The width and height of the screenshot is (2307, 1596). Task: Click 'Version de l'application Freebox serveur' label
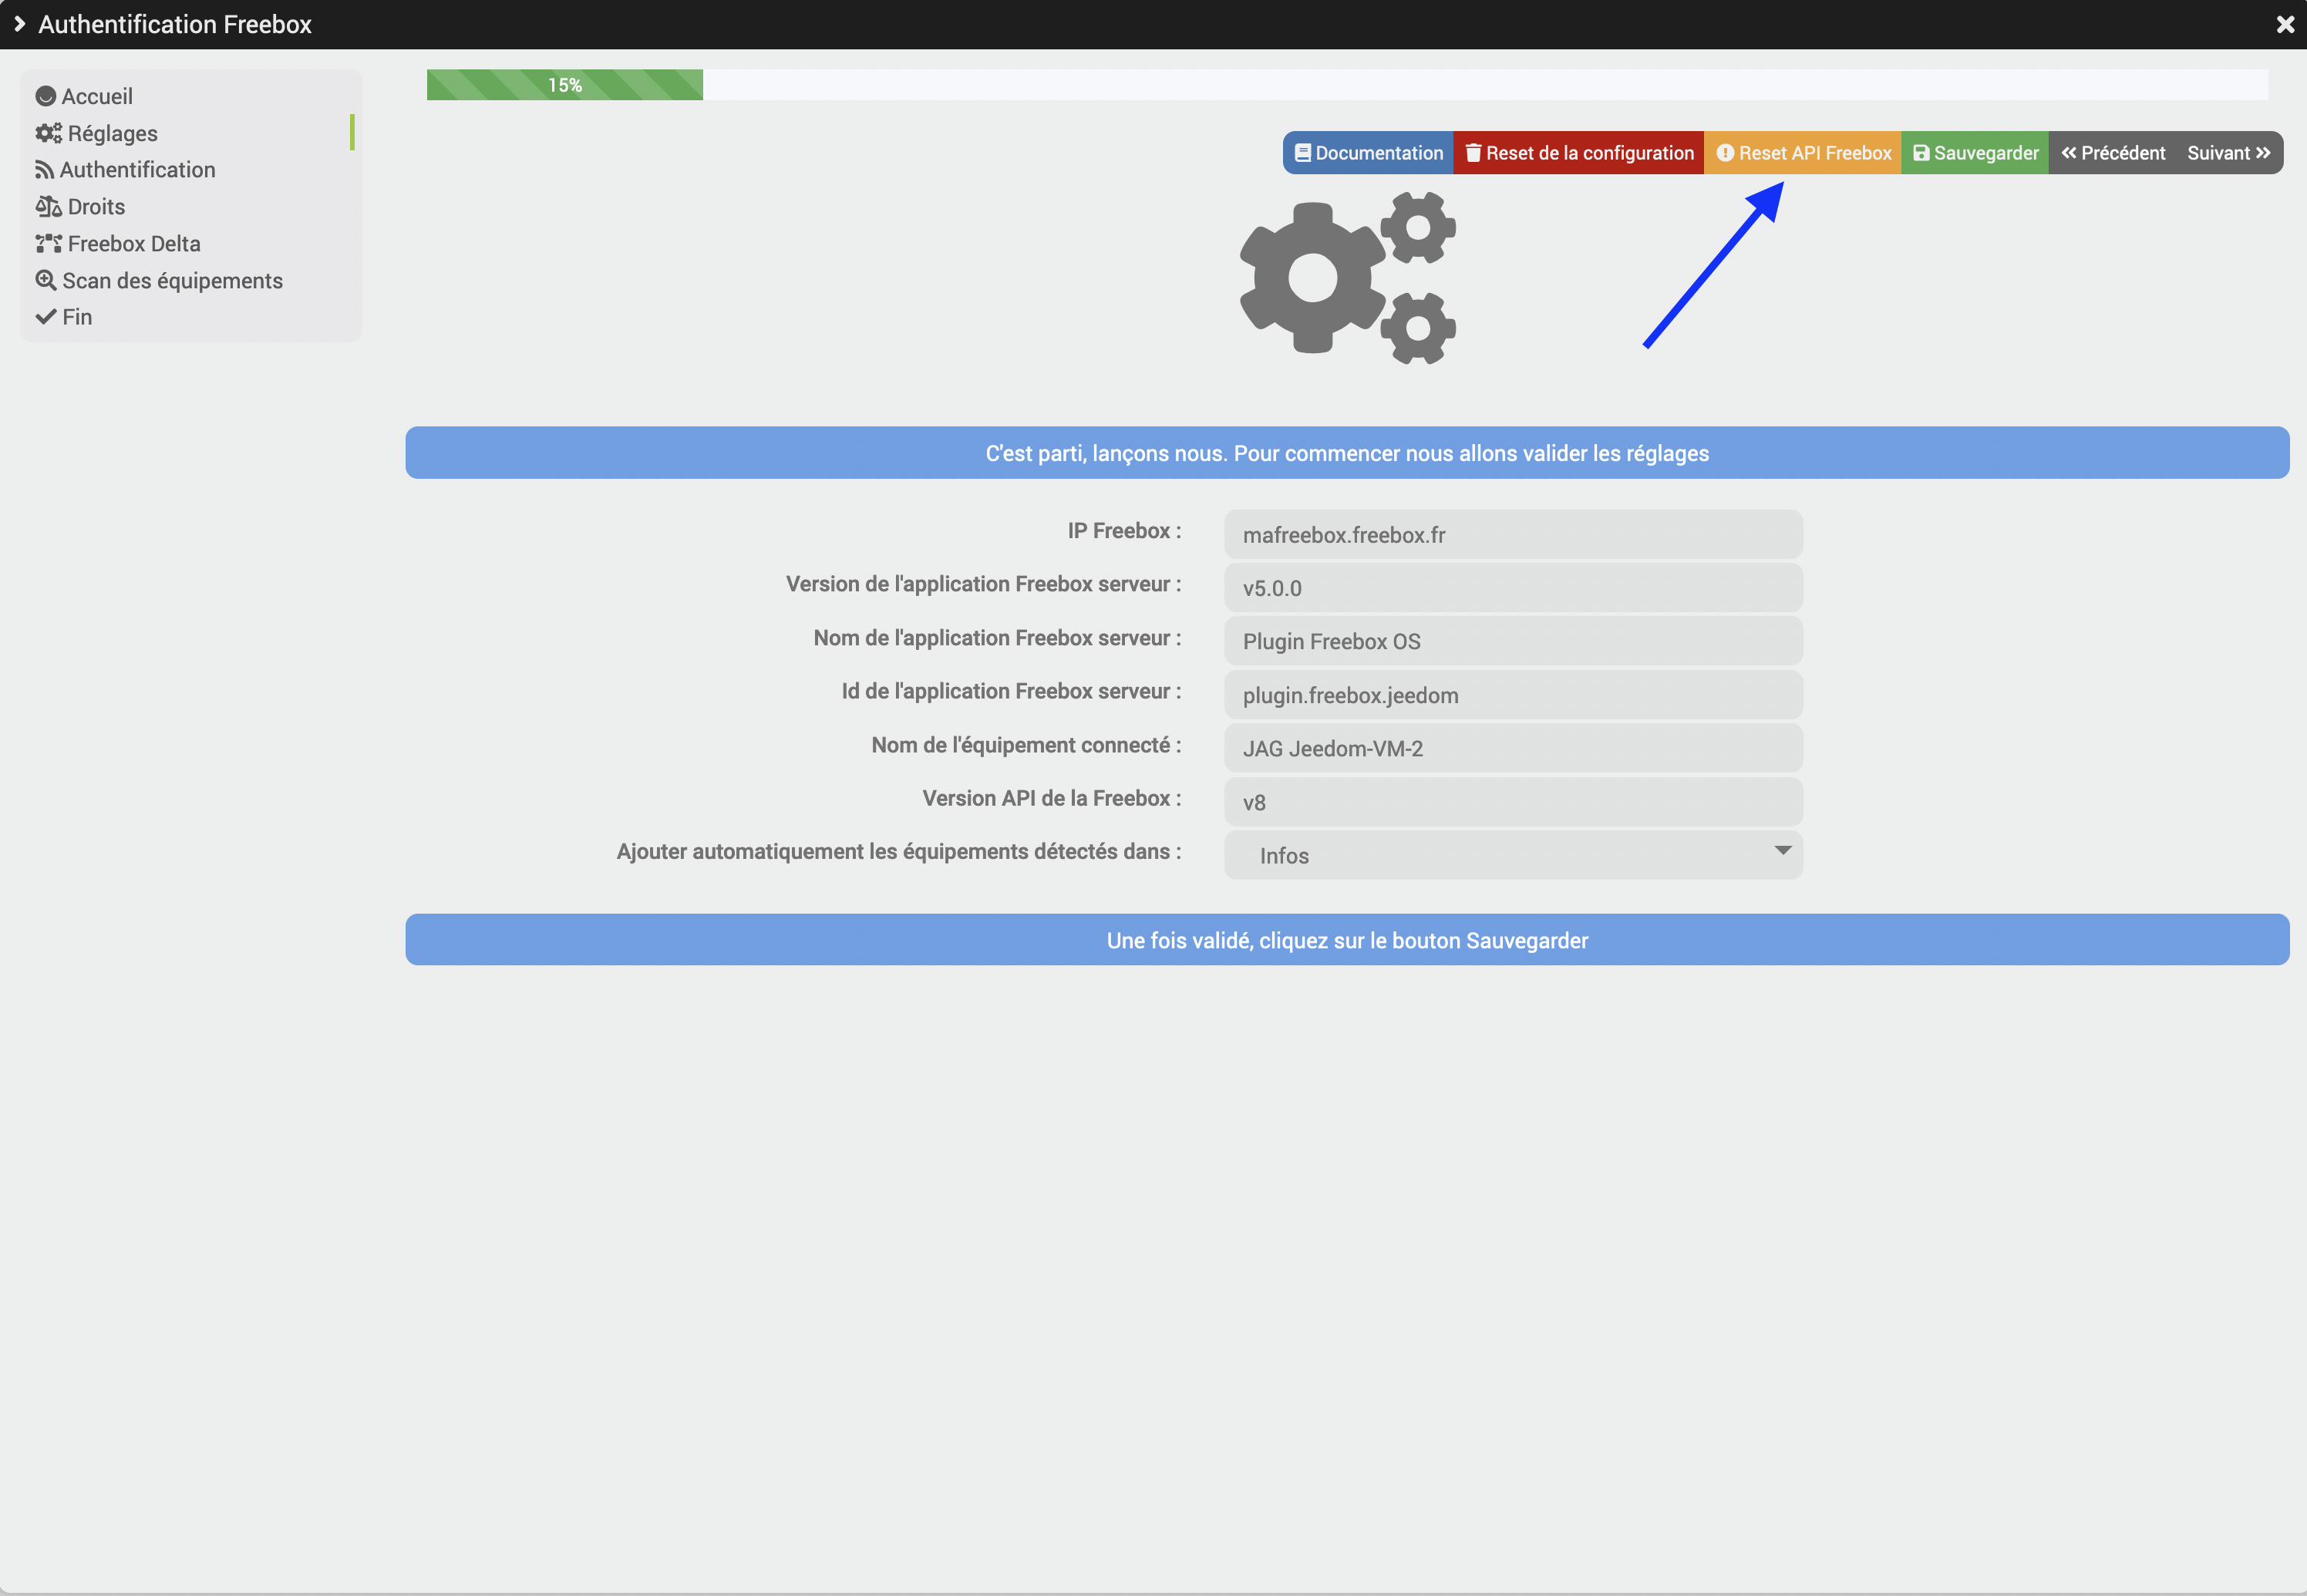point(983,584)
